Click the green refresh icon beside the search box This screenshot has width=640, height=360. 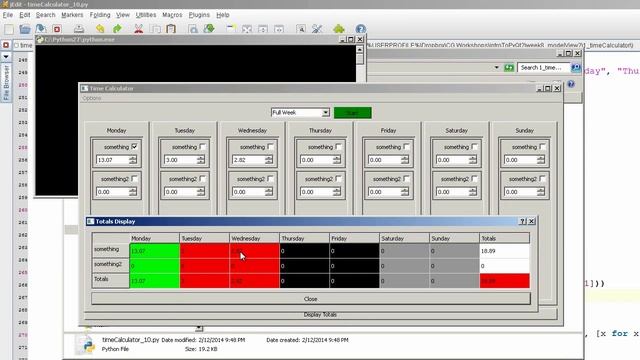click(509, 67)
